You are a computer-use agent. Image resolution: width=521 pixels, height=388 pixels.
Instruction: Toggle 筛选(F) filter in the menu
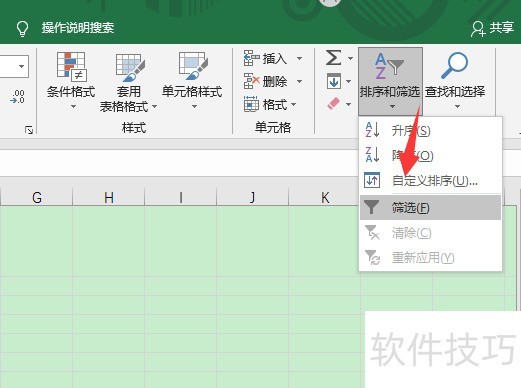click(430, 208)
